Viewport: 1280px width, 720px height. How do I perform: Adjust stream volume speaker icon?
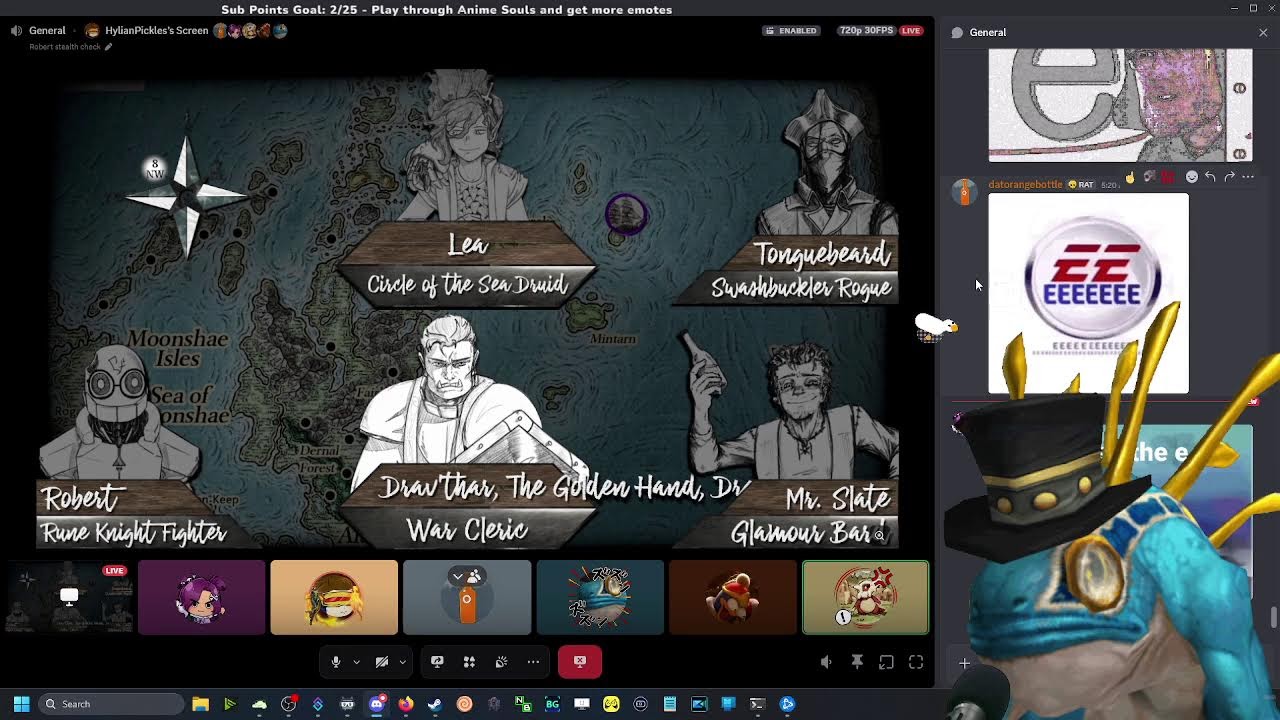pyautogui.click(x=826, y=662)
